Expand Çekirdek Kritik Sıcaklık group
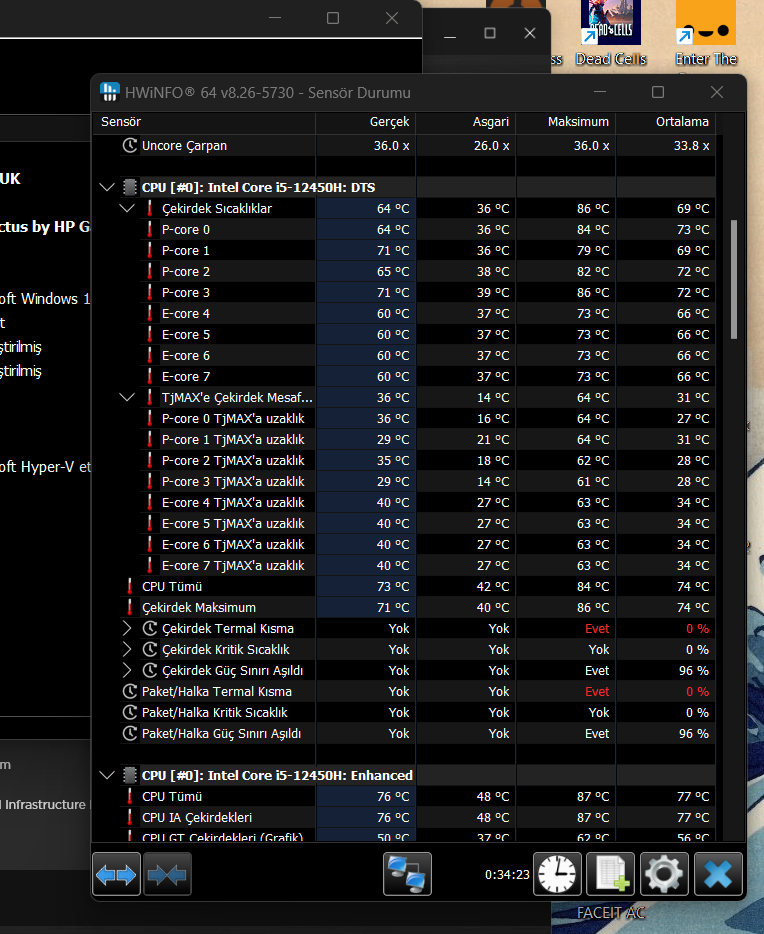 [127, 649]
